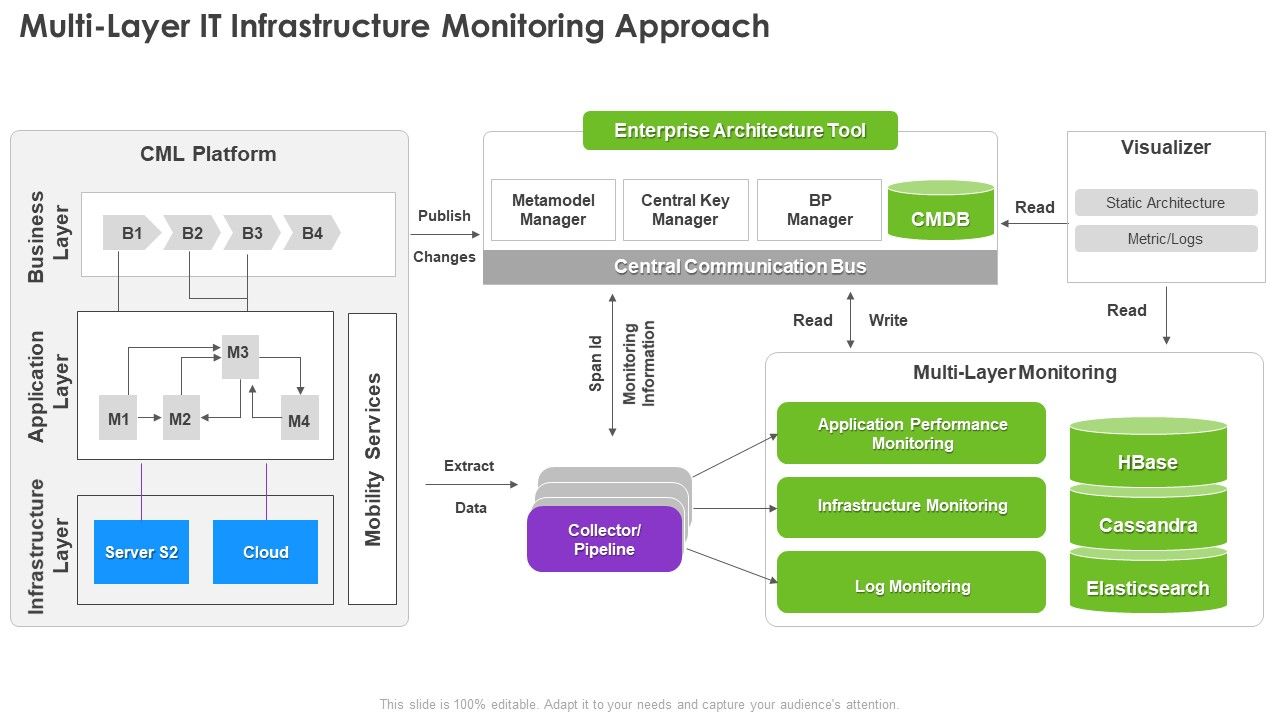This screenshot has height=720, width=1280.
Task: Select the Server S2 blue block
Action: click(x=141, y=552)
